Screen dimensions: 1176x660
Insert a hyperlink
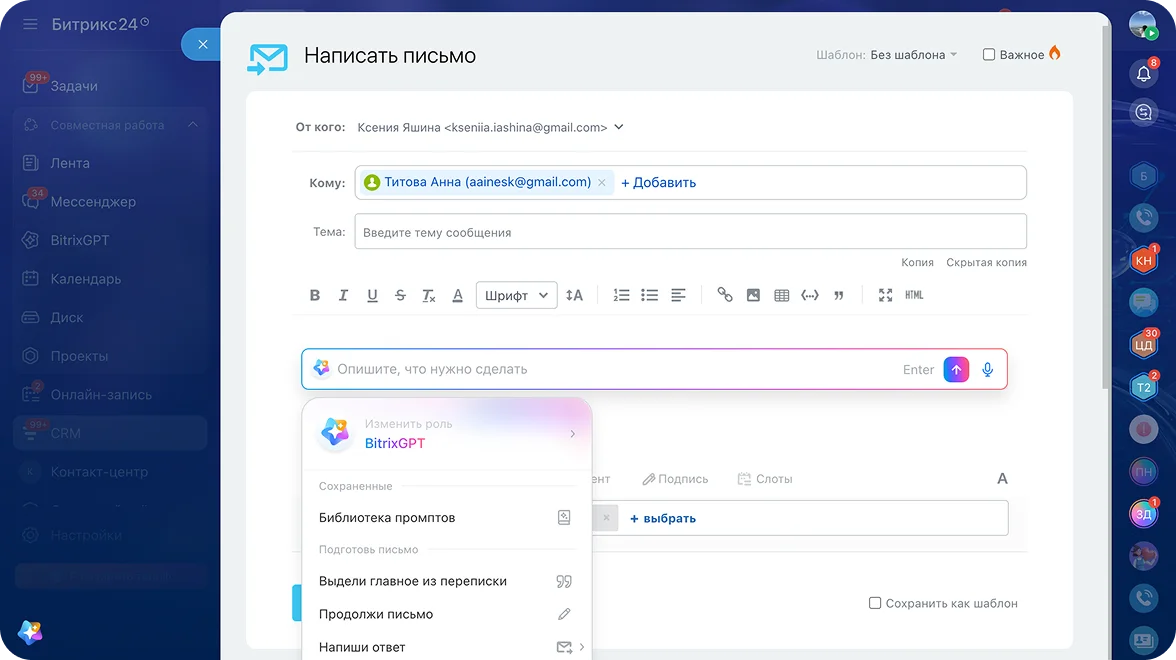pyautogui.click(x=724, y=295)
